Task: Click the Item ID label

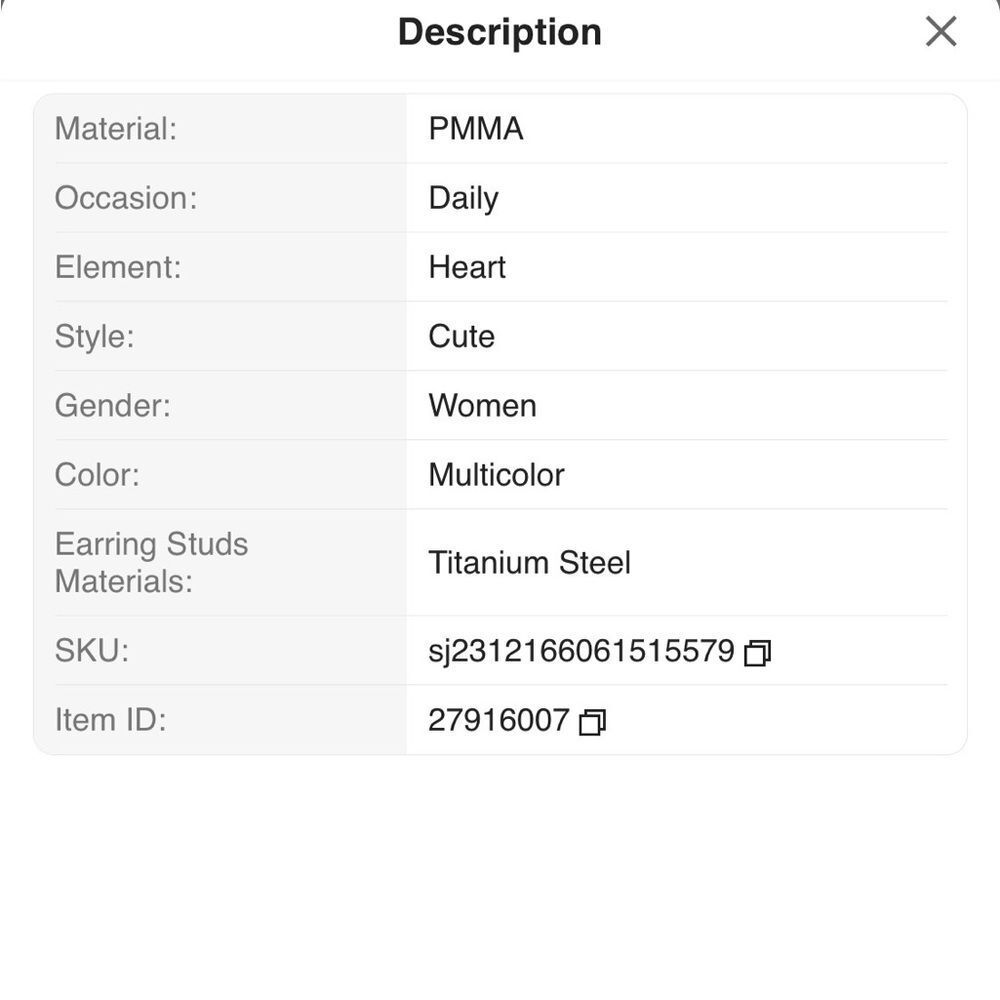Action: [110, 720]
